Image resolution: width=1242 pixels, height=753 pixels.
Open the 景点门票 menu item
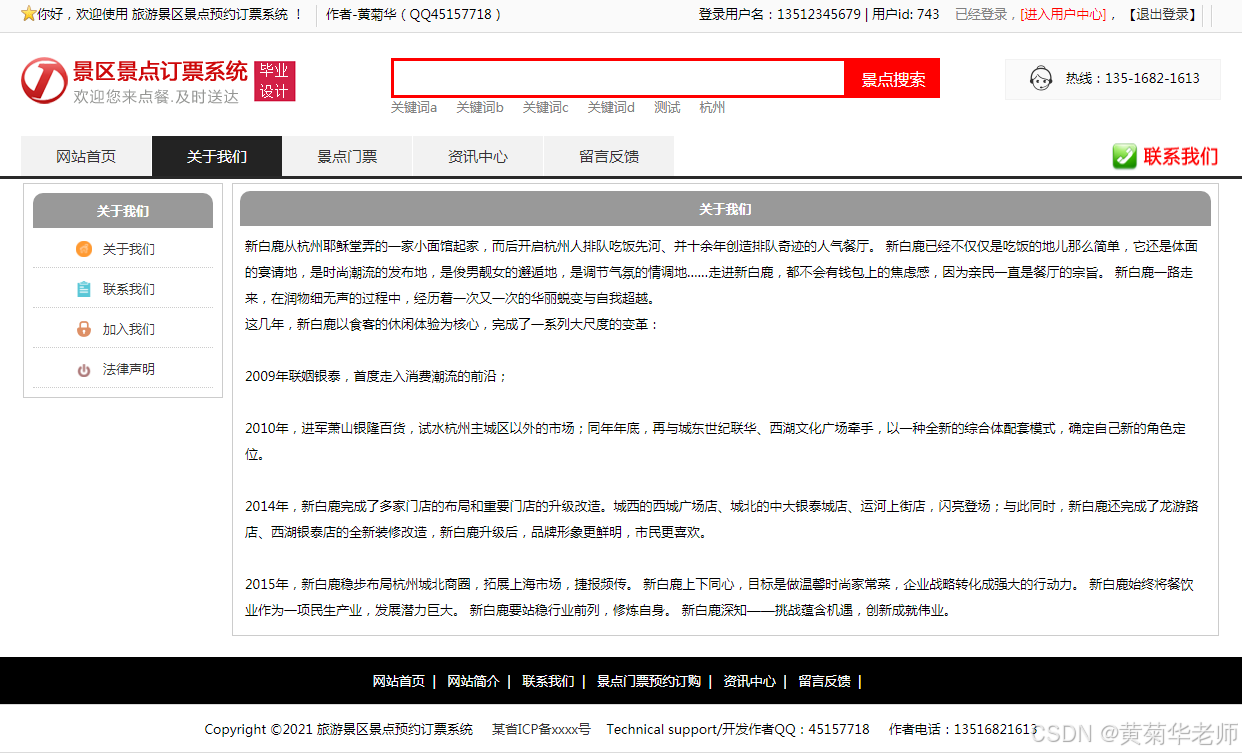tap(347, 156)
